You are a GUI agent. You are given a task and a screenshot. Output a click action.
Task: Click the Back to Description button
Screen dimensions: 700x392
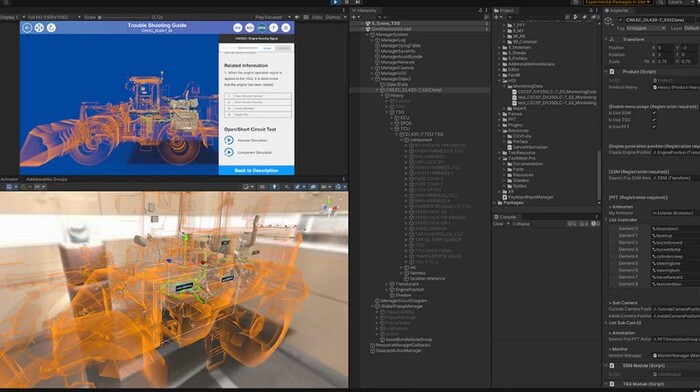(256, 171)
